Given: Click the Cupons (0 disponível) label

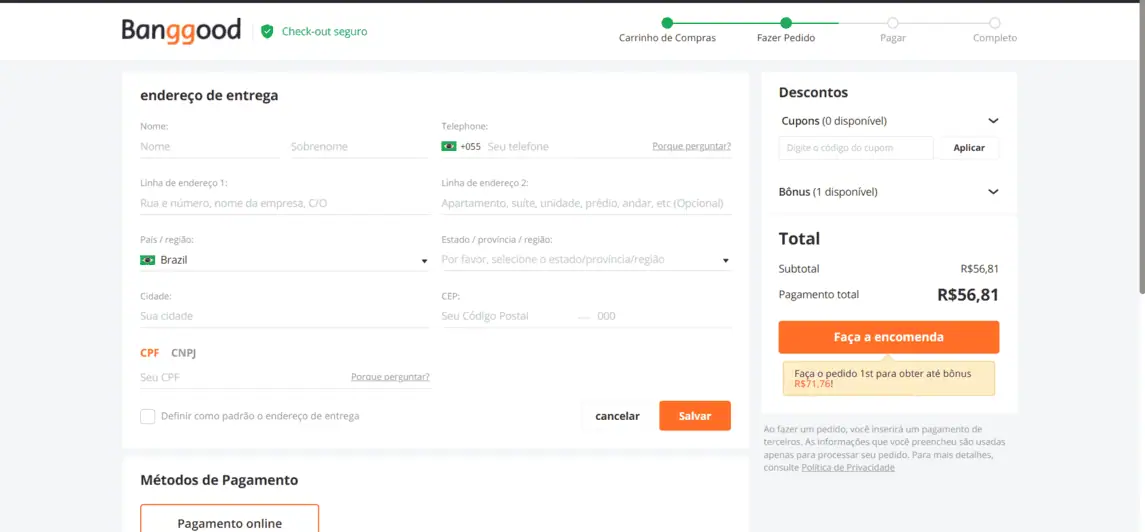Looking at the screenshot, I should (834, 120).
